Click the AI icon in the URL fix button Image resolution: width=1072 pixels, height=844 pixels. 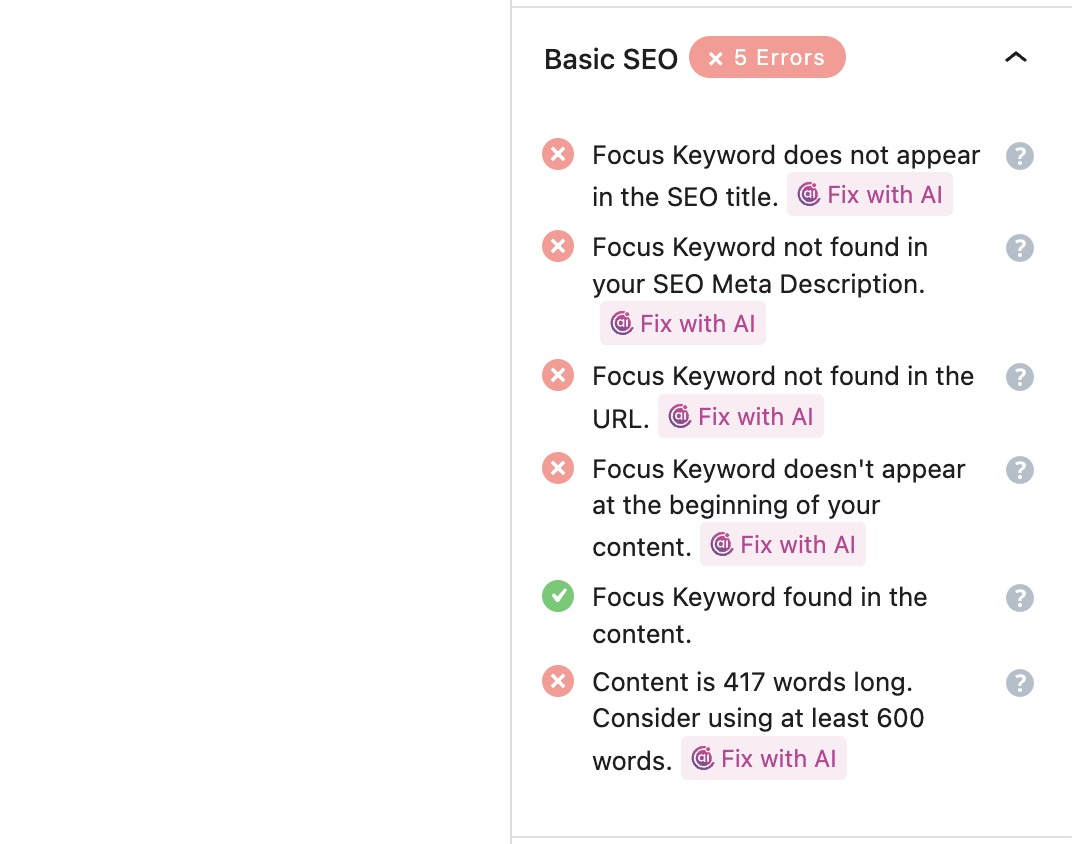(x=681, y=416)
